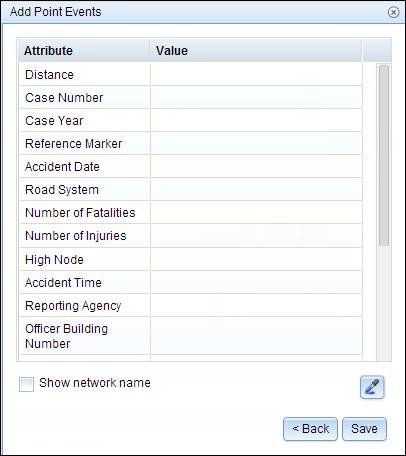The height and width of the screenshot is (456, 406).
Task: Click the pencil select-from-map icon
Action: click(x=372, y=387)
